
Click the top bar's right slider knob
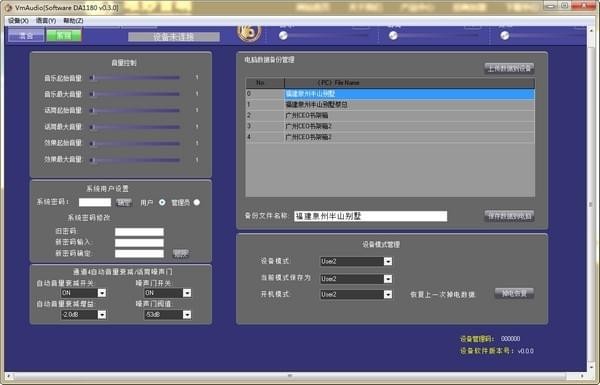(x=505, y=36)
